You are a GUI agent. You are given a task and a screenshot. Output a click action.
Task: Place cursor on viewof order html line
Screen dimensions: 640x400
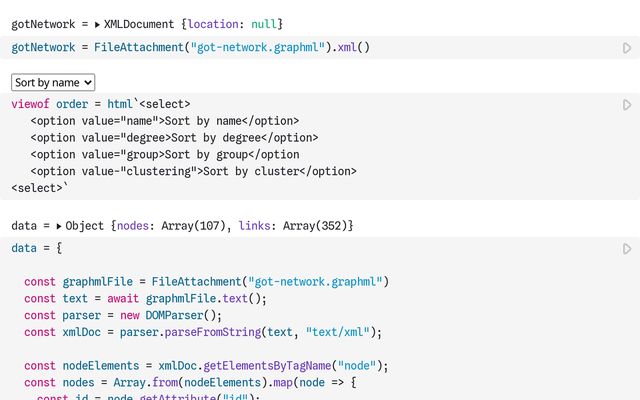click(100, 104)
